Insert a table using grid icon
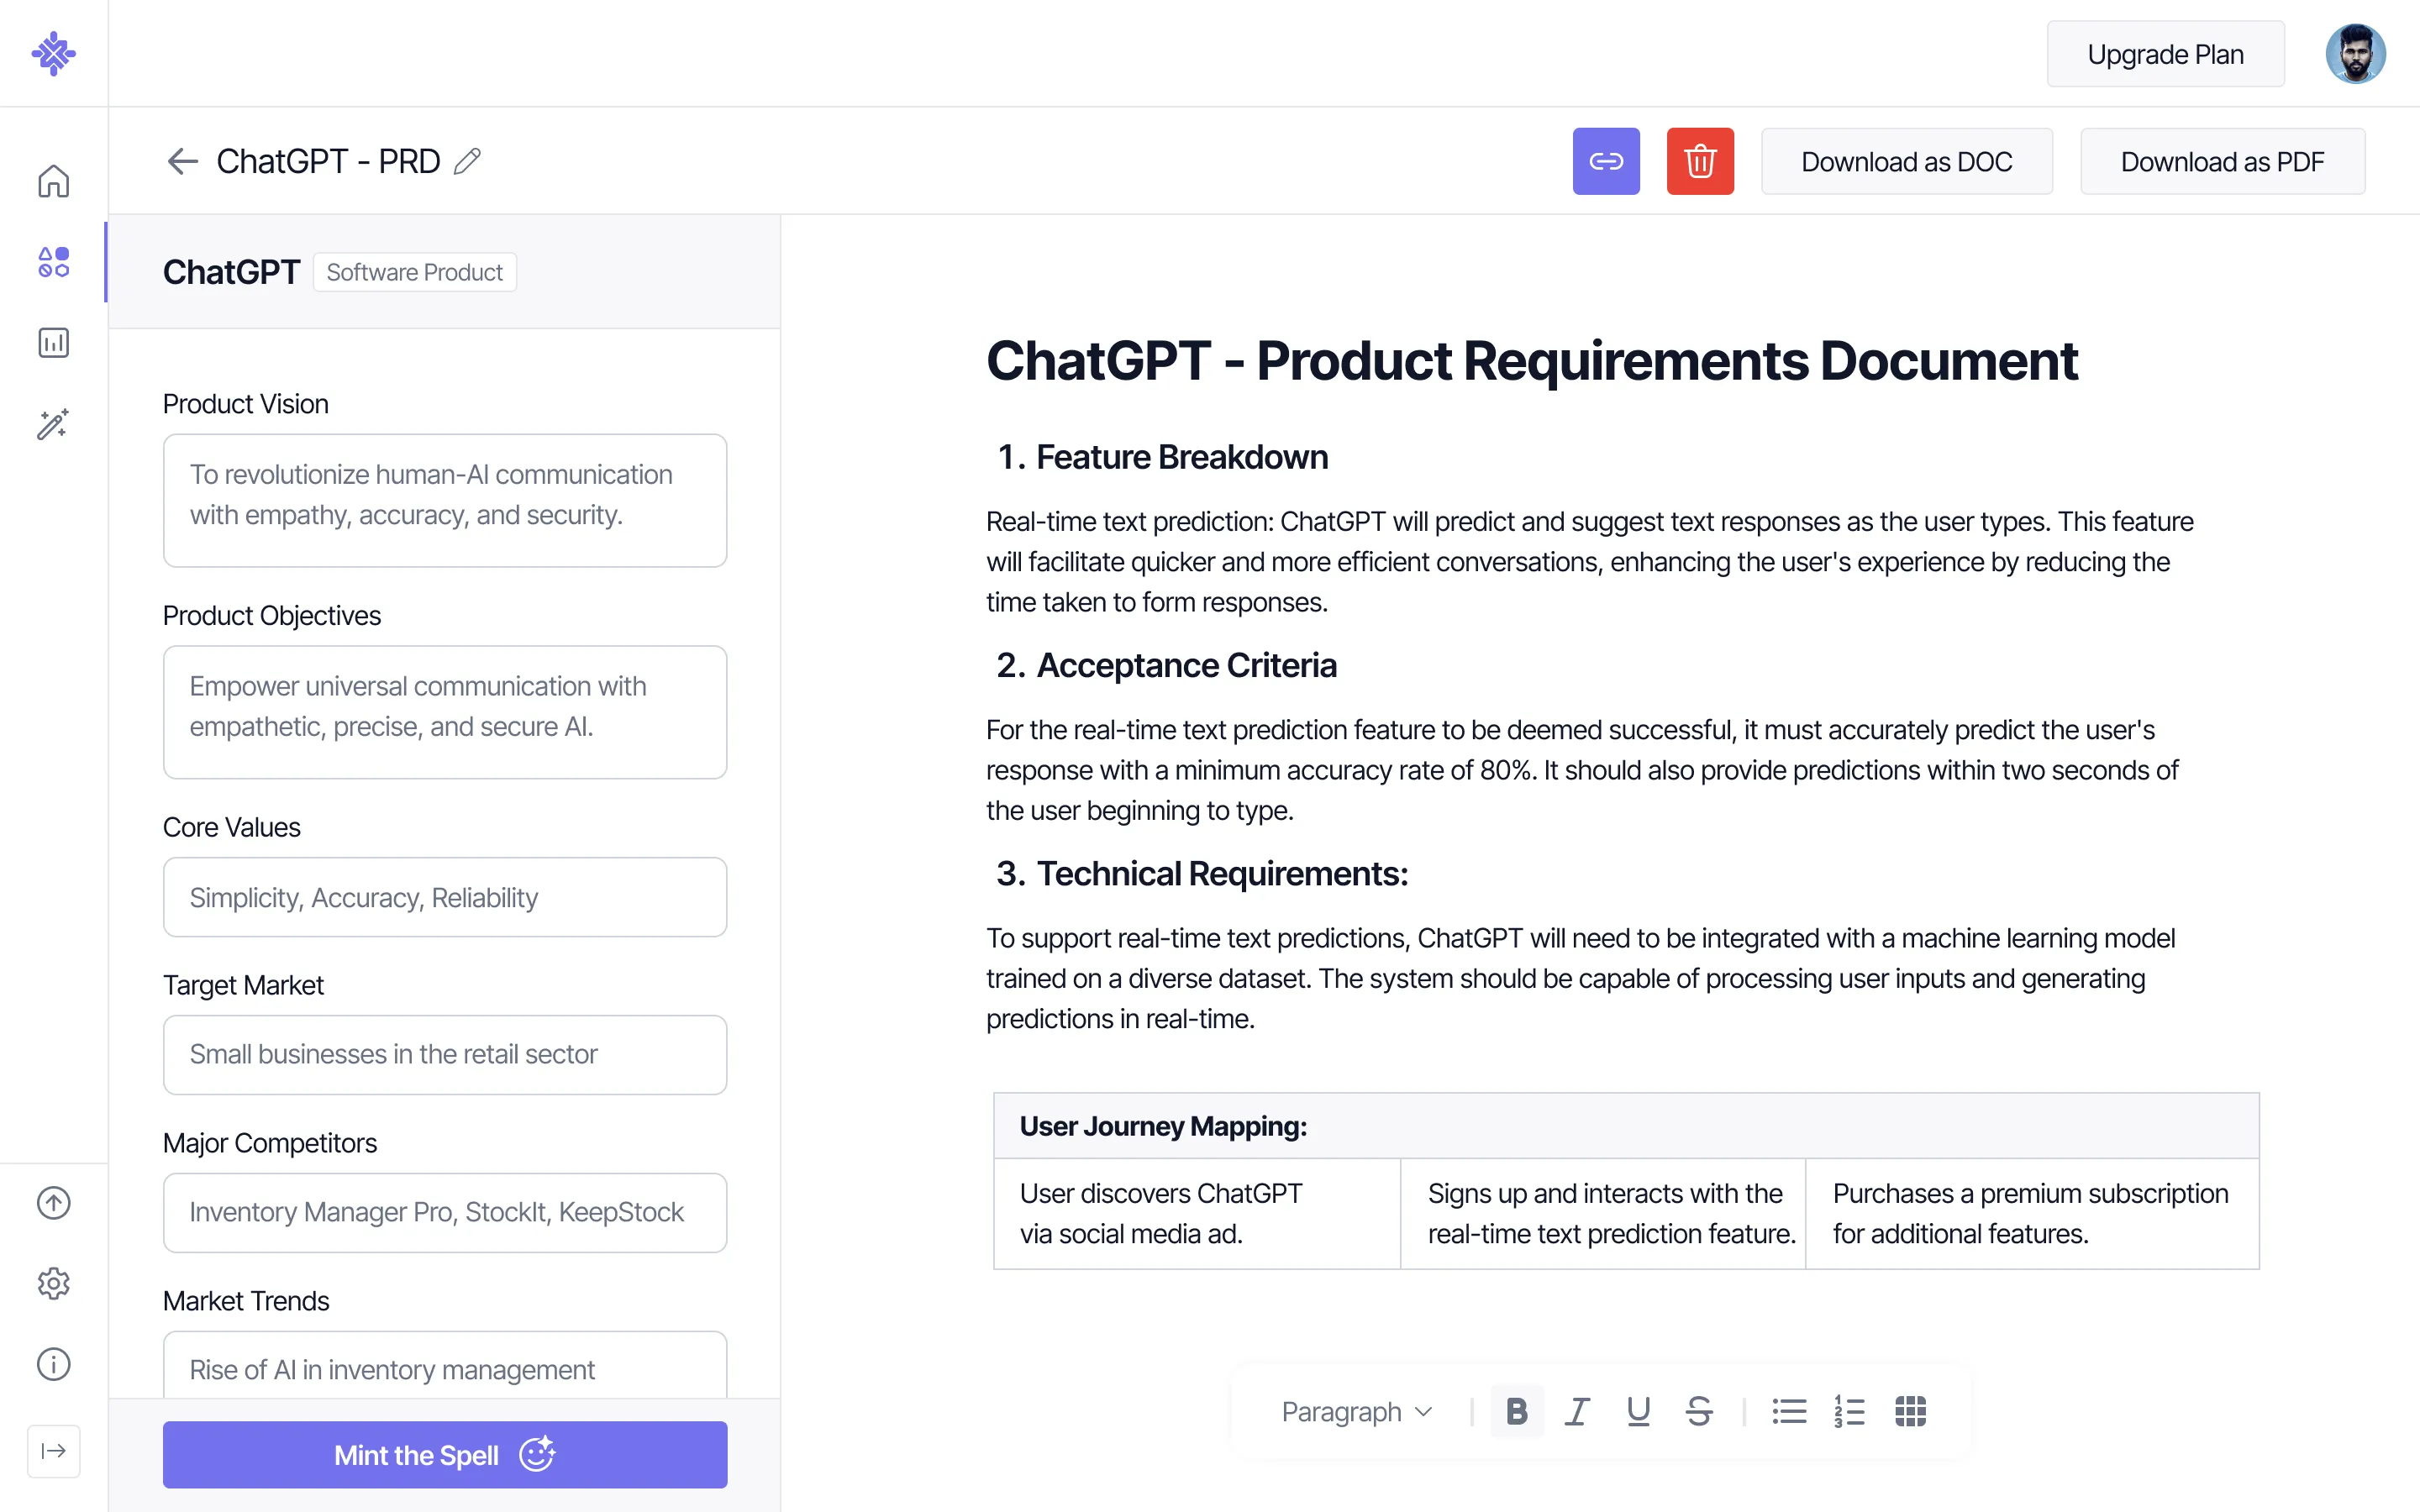 coord(1910,1411)
